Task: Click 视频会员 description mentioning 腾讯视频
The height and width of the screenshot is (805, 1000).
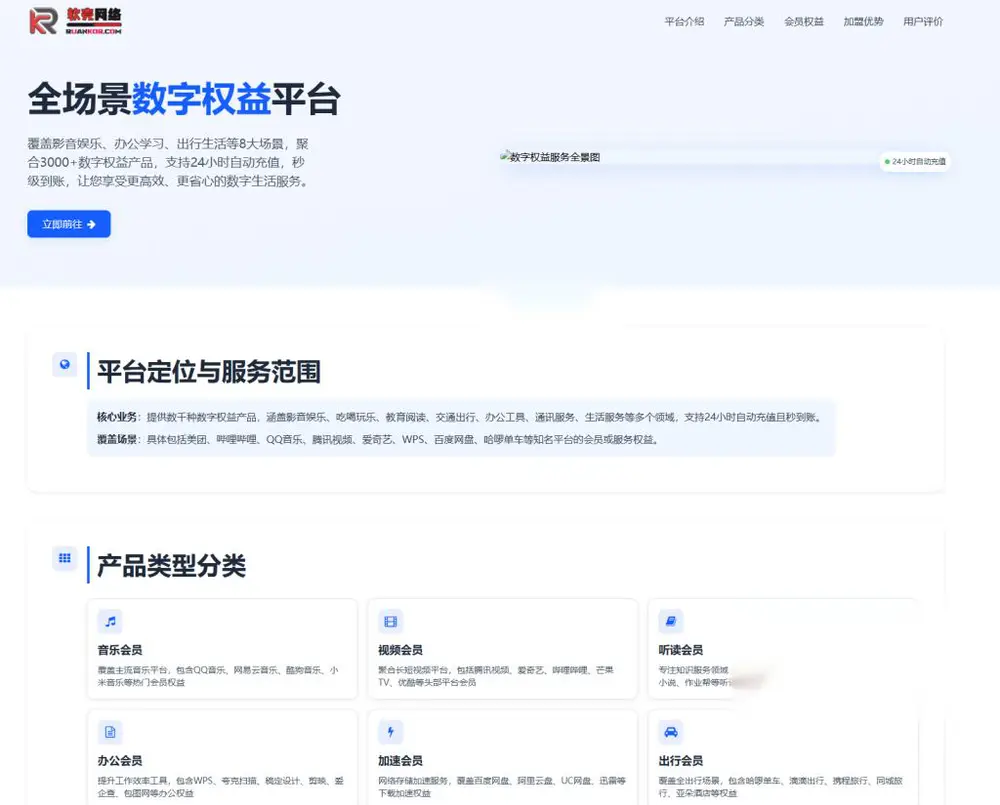Action: click(496, 676)
